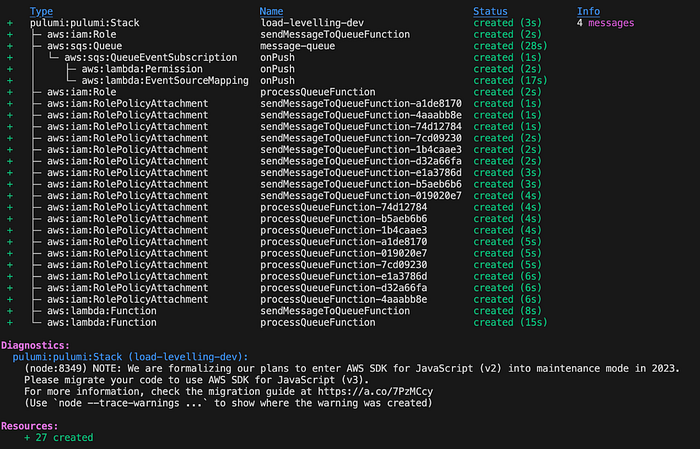
Task: Click the aws:sqs:QueueEventSubscription node
Action: point(151,58)
